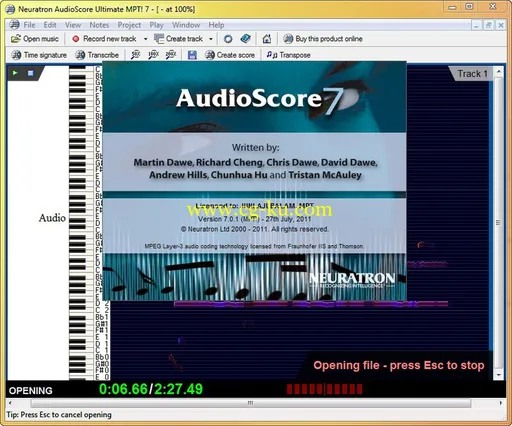Click the Bb1 piano key label
This screenshot has width=512, height=426.
pos(102,317)
